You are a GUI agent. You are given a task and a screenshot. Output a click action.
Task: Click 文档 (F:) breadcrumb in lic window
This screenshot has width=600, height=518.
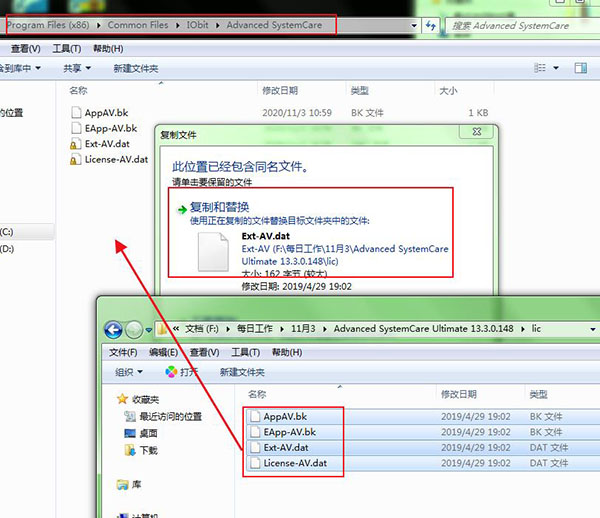(x=202, y=329)
